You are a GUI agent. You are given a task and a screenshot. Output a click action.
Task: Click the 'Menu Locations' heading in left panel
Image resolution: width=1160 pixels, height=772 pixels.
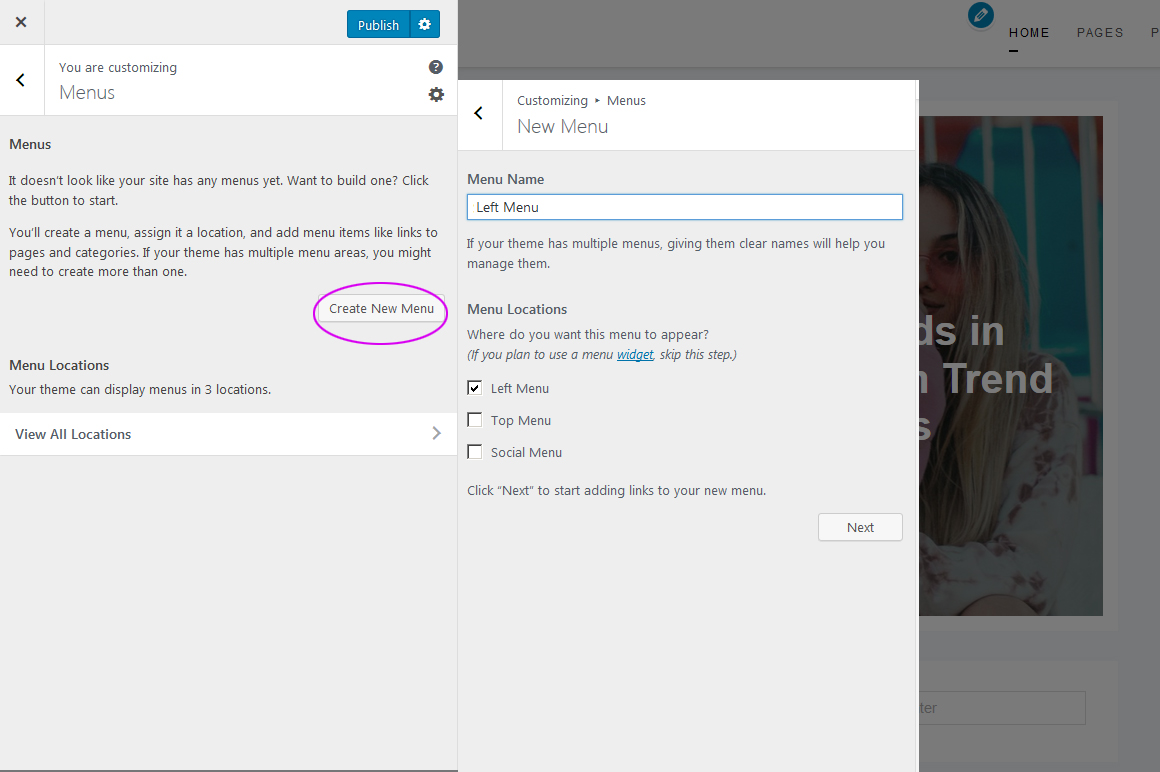tap(59, 365)
